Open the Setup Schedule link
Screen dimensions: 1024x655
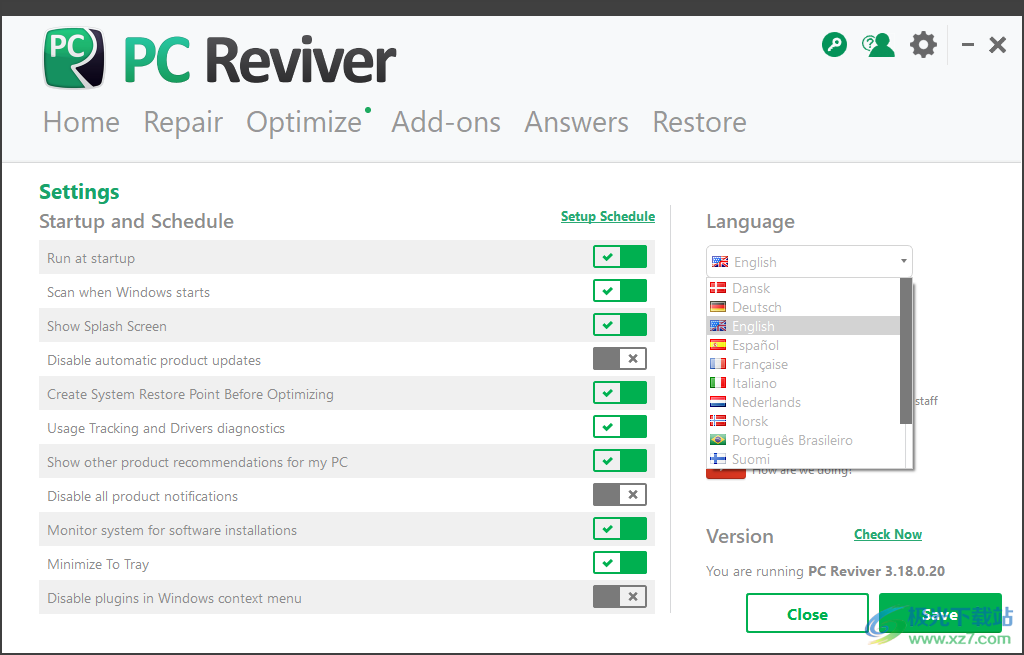[608, 216]
